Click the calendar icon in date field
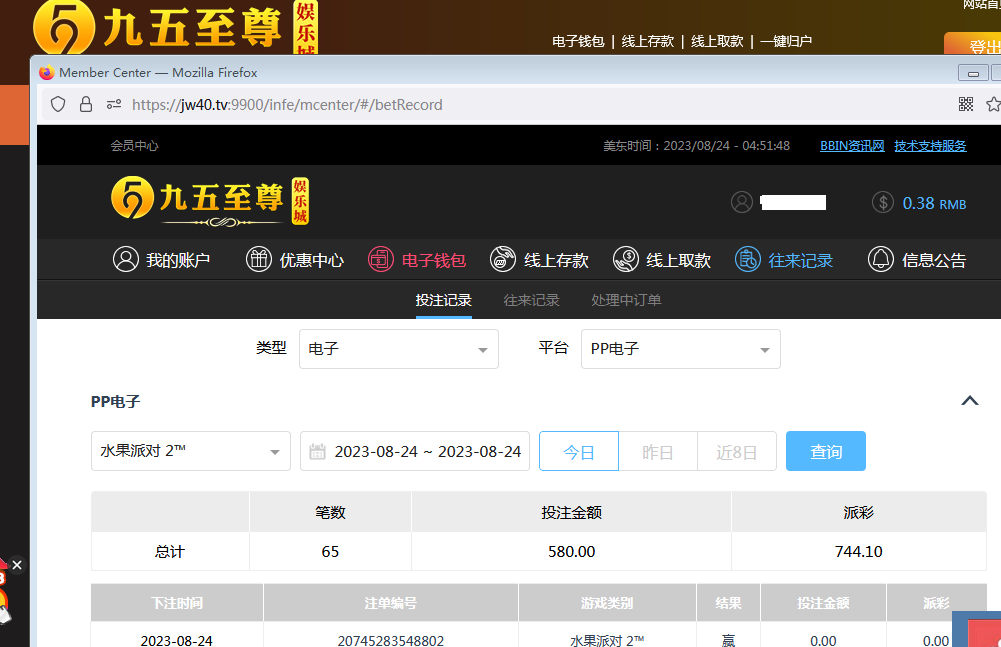The width and height of the screenshot is (1001, 647). click(x=317, y=452)
